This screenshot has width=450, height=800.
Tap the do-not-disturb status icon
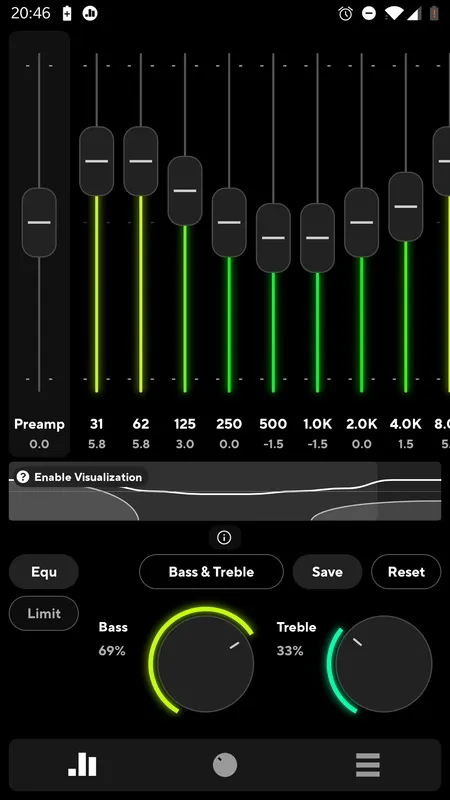(369, 13)
